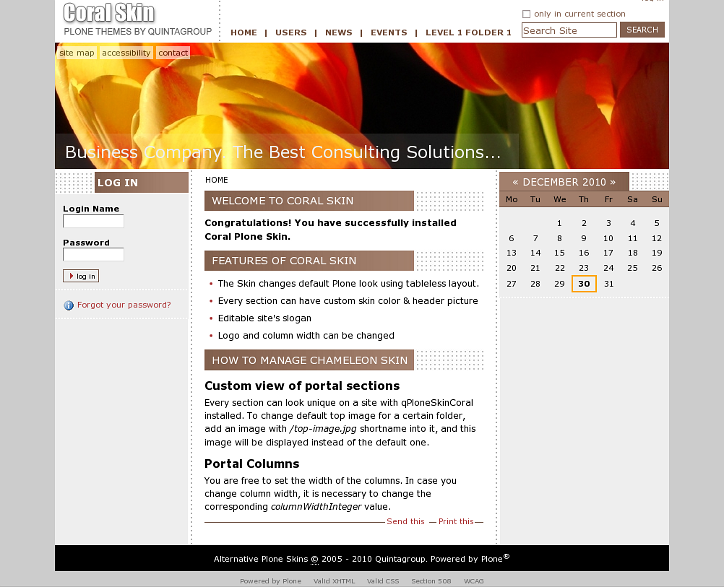The image size is (724, 587).
Task: Click the DECEMBER 2010 calendar header
Action: click(564, 182)
